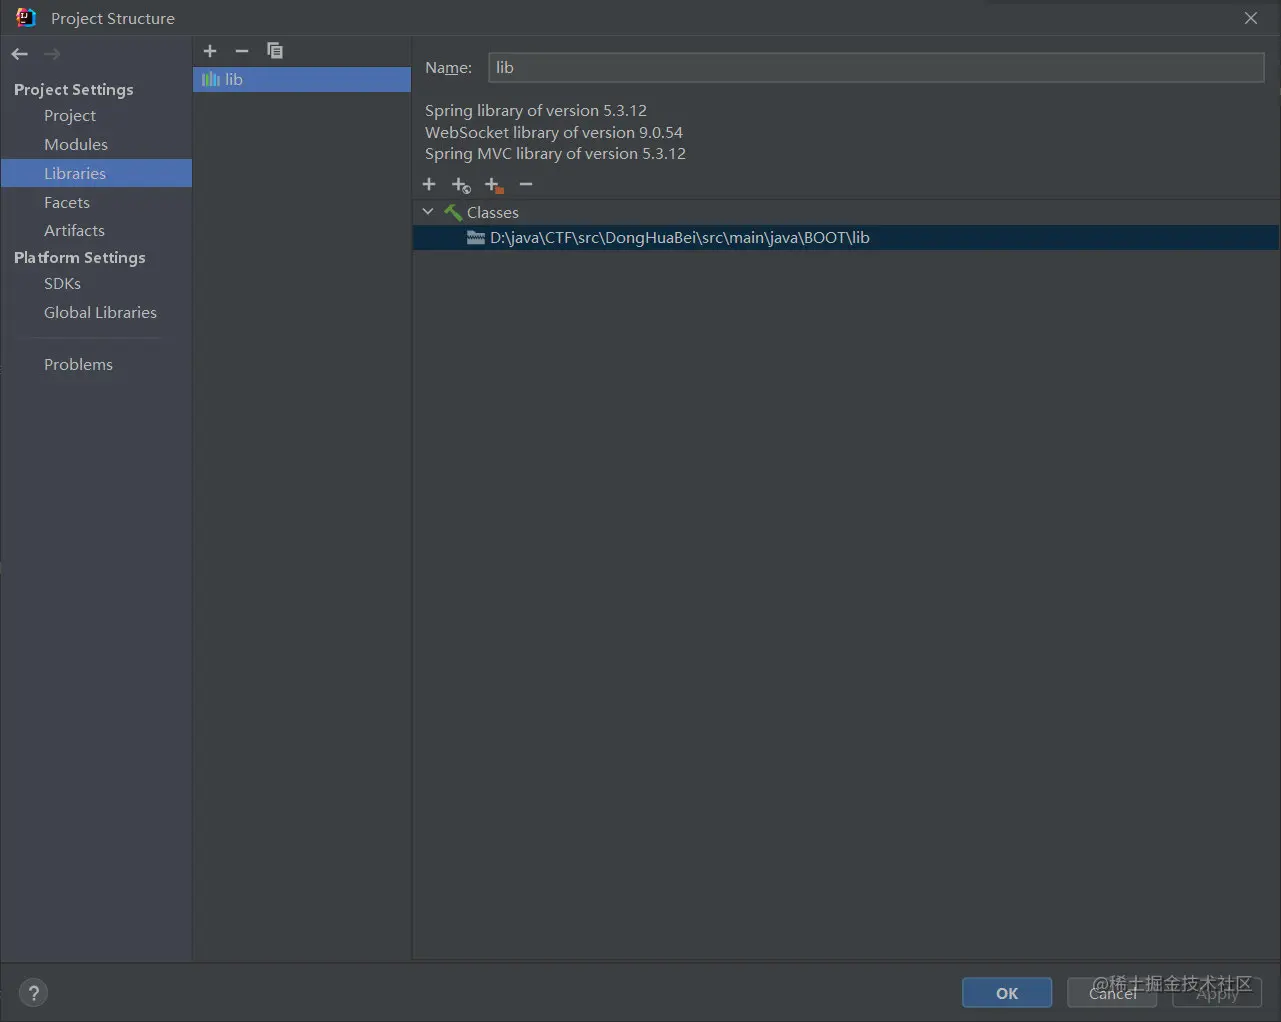The image size is (1281, 1022).
Task: Click 'WebSocket library of version 9.0.54' text
Action: click(554, 133)
